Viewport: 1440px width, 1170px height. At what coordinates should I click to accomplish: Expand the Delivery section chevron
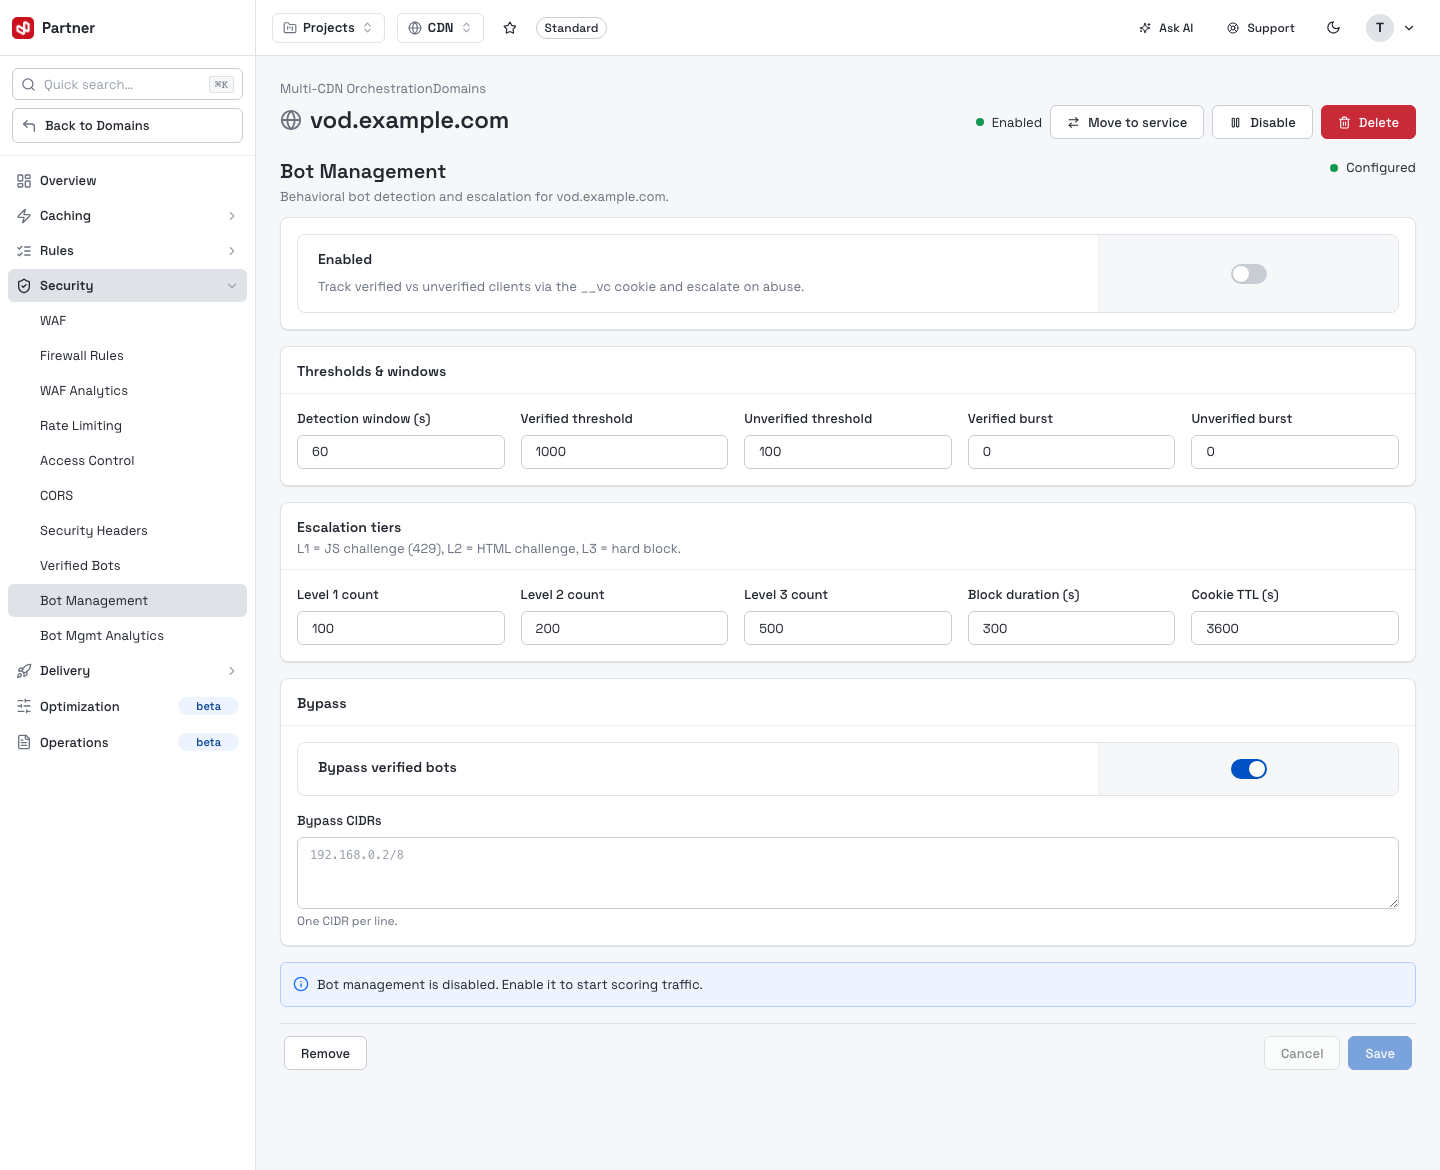click(232, 671)
